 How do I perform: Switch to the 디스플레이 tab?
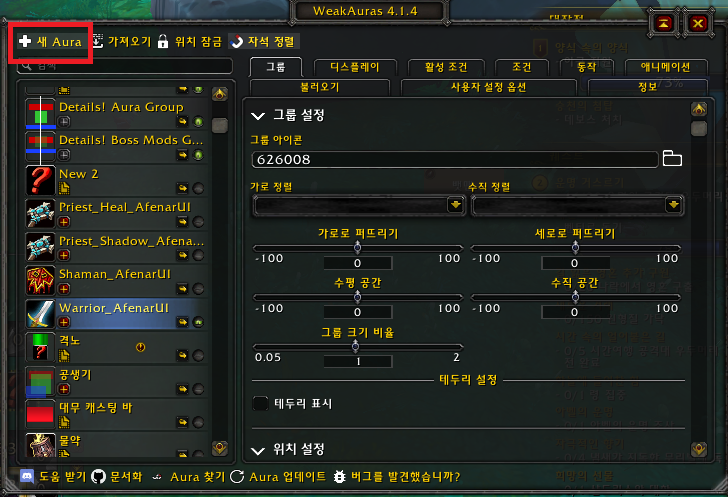(x=355, y=67)
